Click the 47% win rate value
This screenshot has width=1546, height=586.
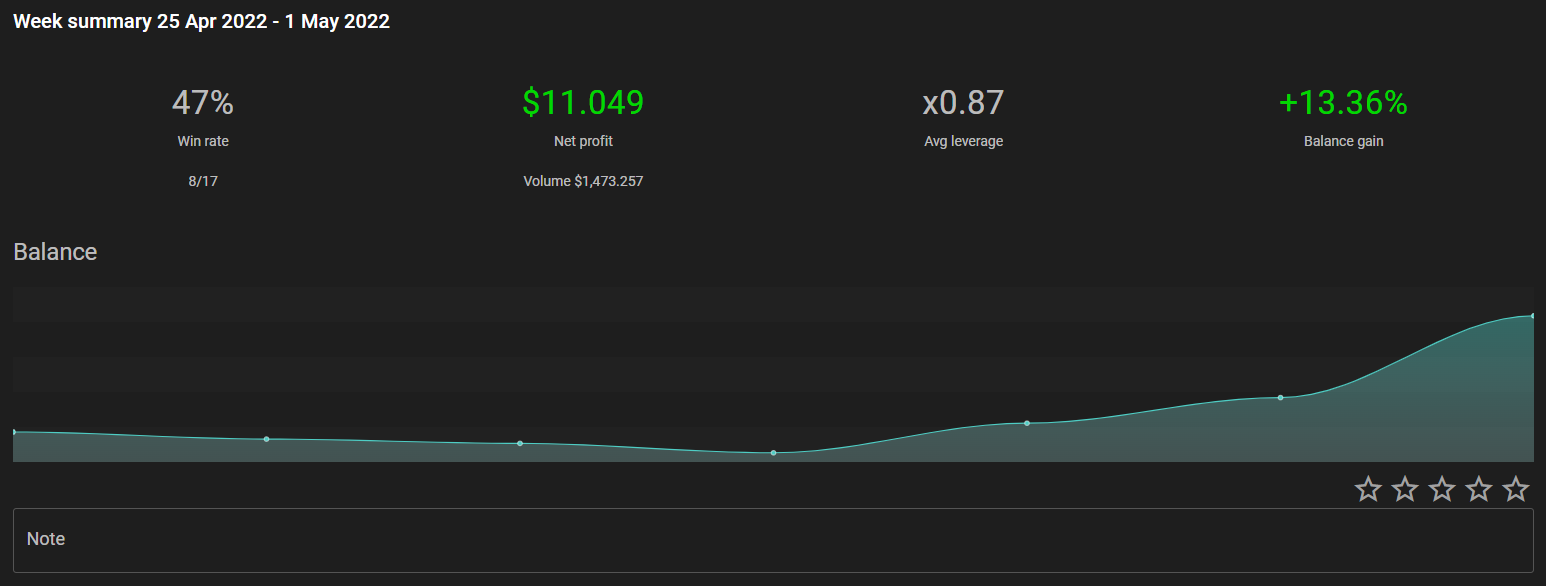tap(203, 102)
